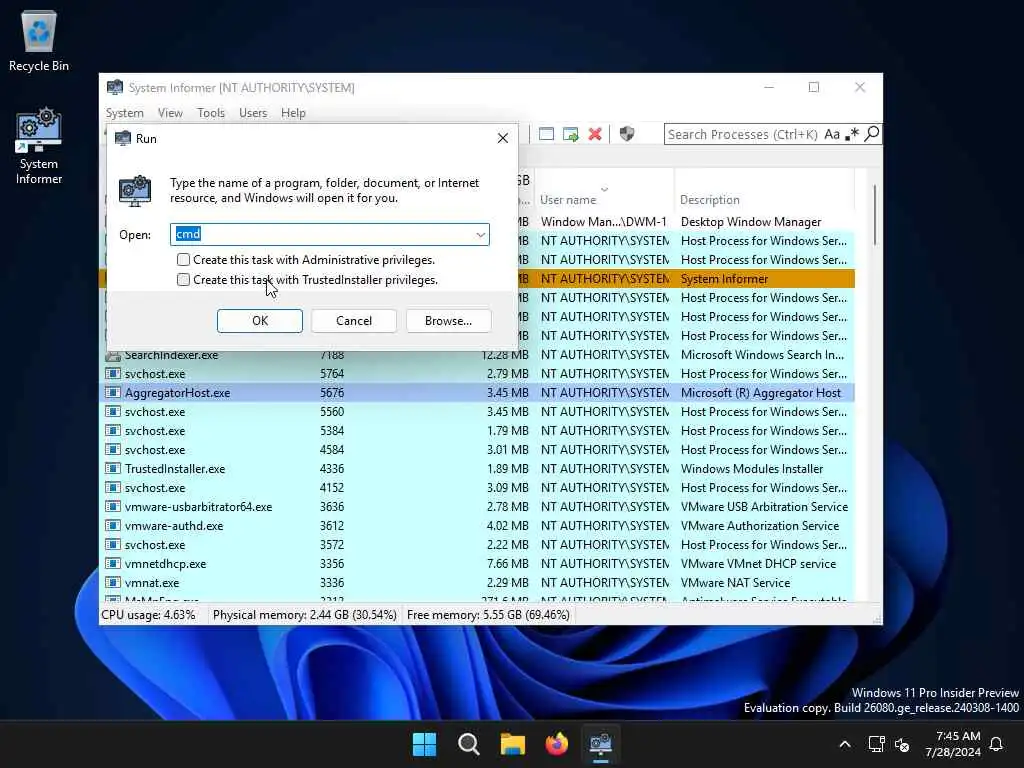Click the vmnat.exe process icon
Viewport: 1024px width, 768px height.
pyautogui.click(x=113, y=583)
